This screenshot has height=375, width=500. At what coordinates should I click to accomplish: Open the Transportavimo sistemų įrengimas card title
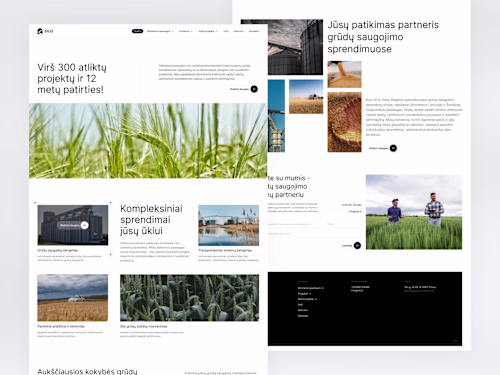coord(225,250)
